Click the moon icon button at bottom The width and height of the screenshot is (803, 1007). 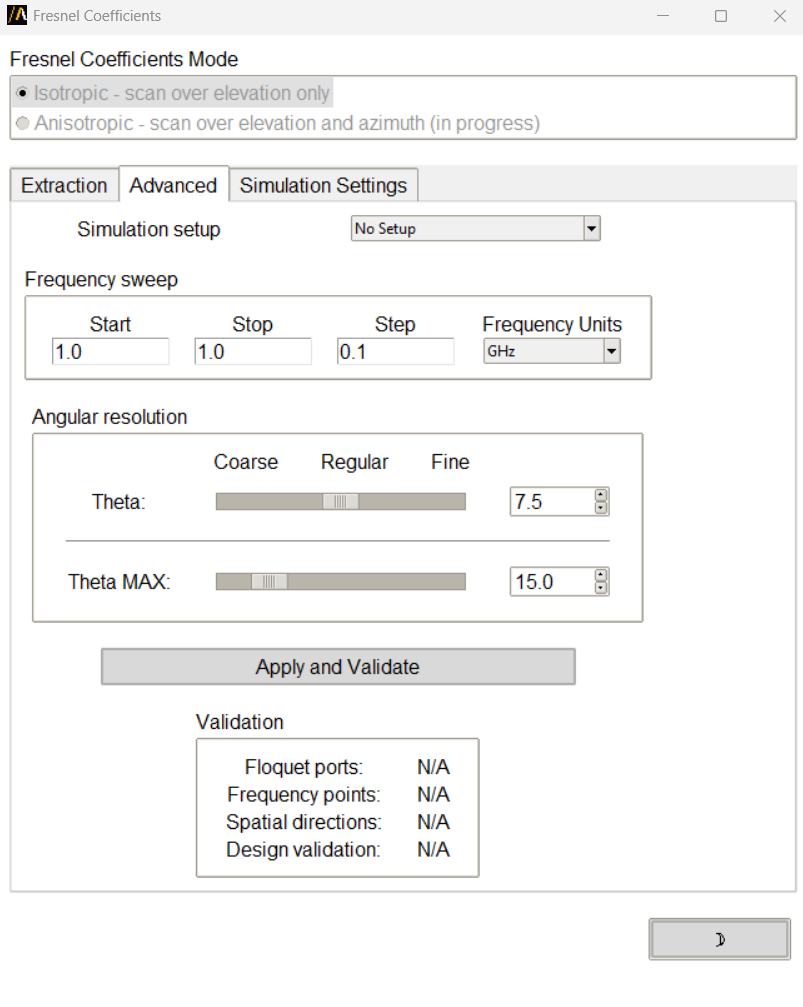coord(719,939)
